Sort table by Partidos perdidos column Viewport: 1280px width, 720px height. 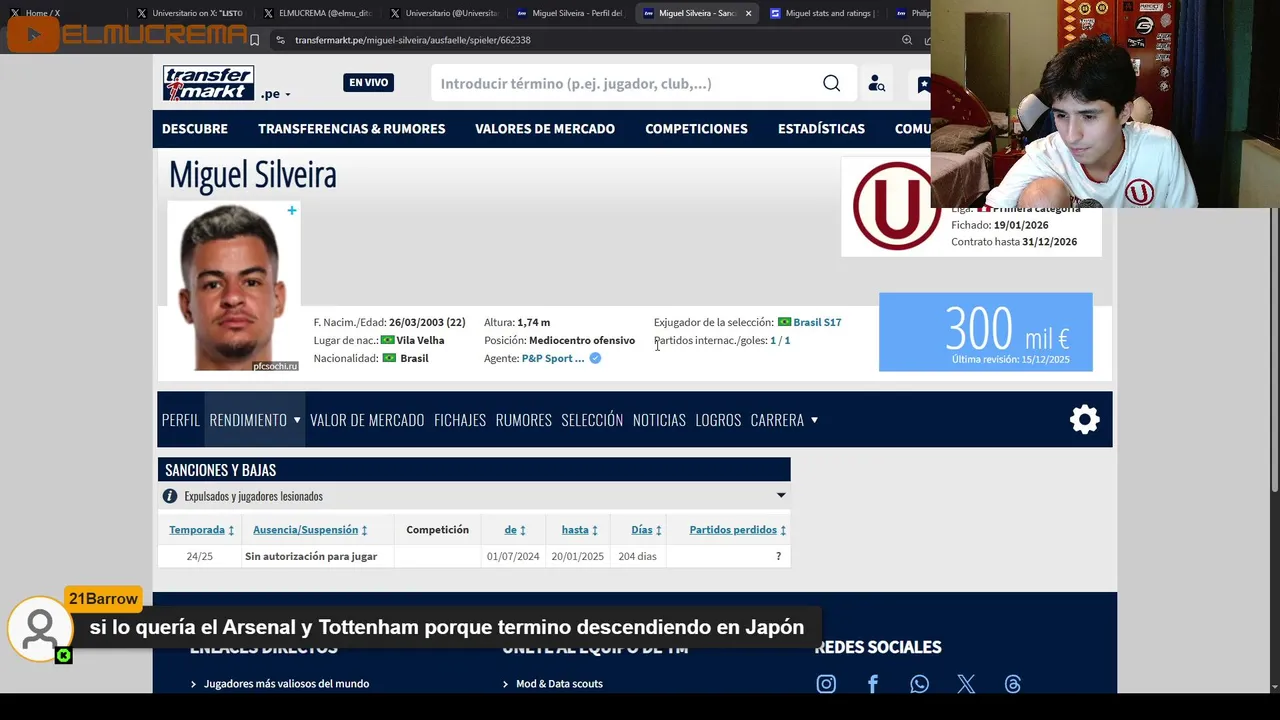click(737, 530)
